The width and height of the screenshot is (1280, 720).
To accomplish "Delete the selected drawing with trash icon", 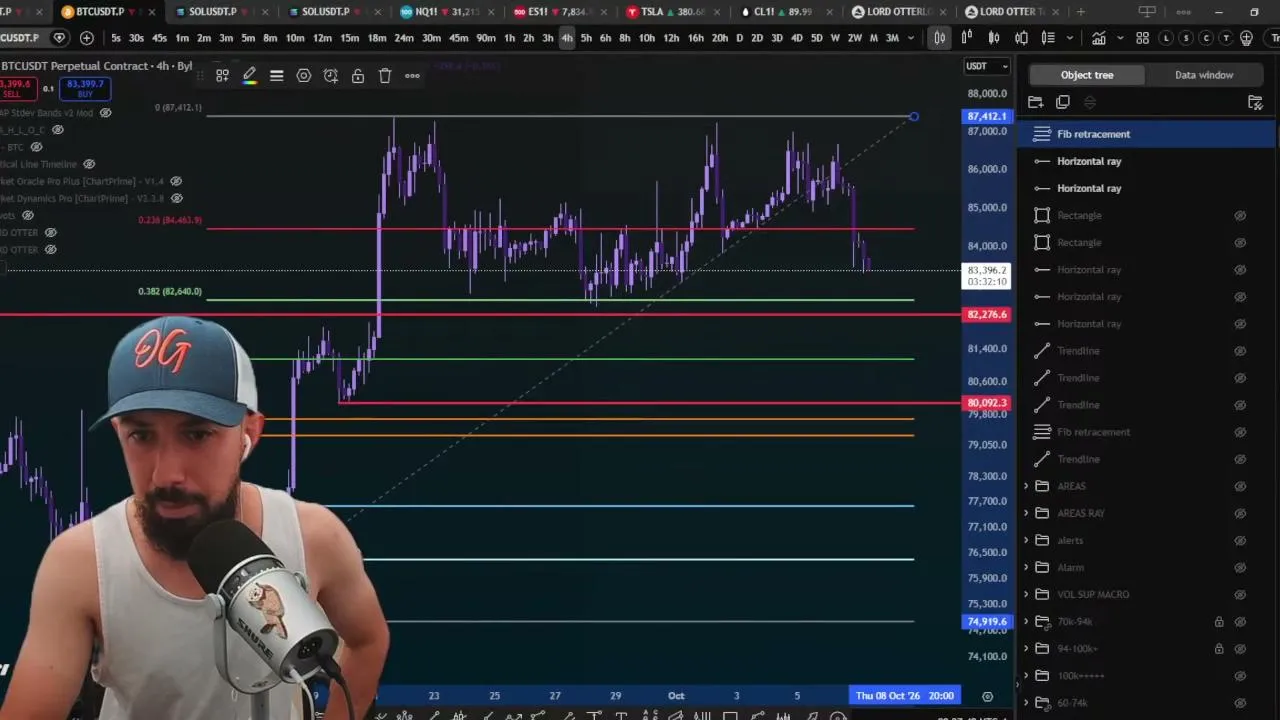I will click(385, 76).
